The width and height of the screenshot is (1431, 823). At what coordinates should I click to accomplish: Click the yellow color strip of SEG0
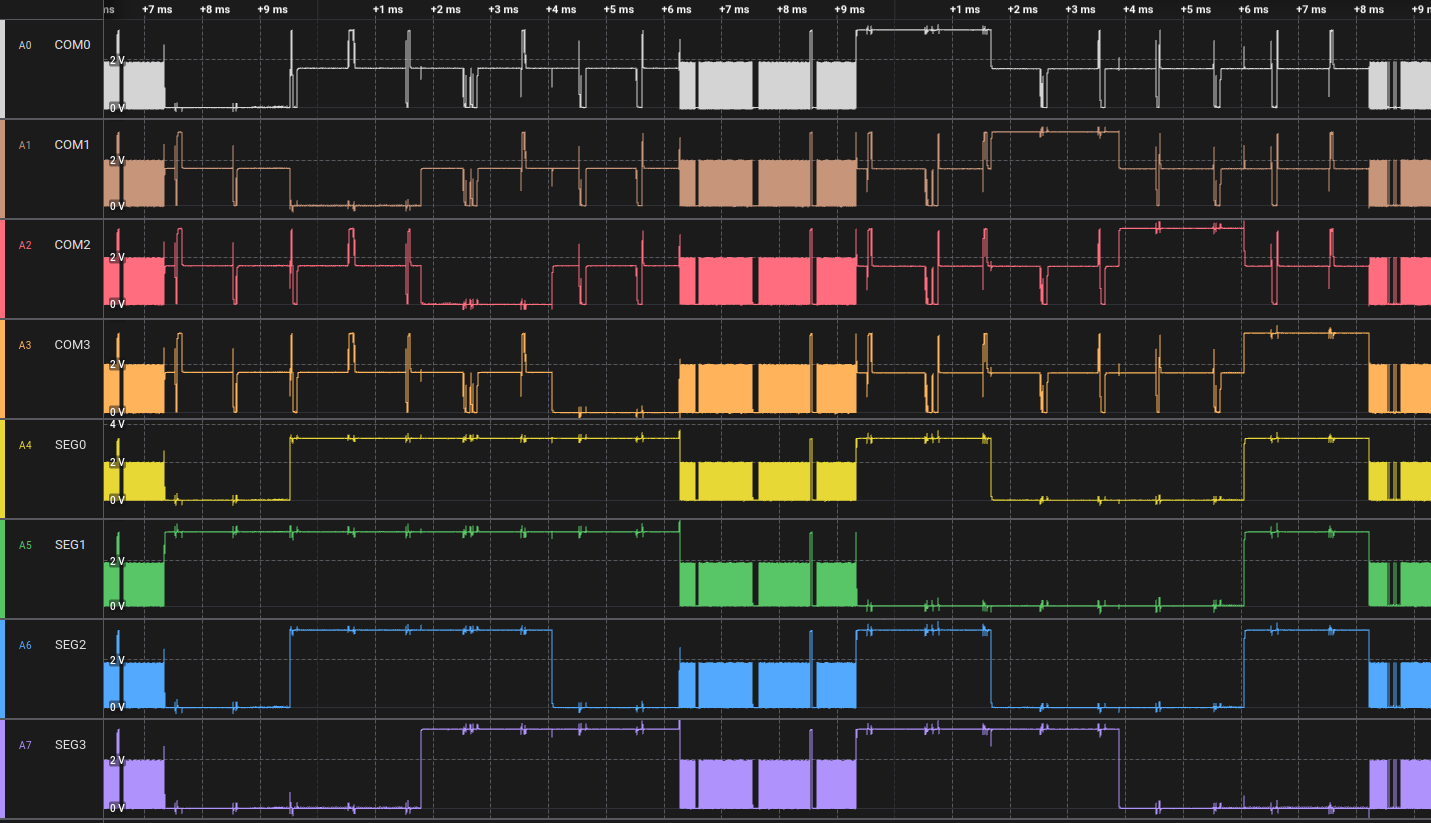(3, 468)
